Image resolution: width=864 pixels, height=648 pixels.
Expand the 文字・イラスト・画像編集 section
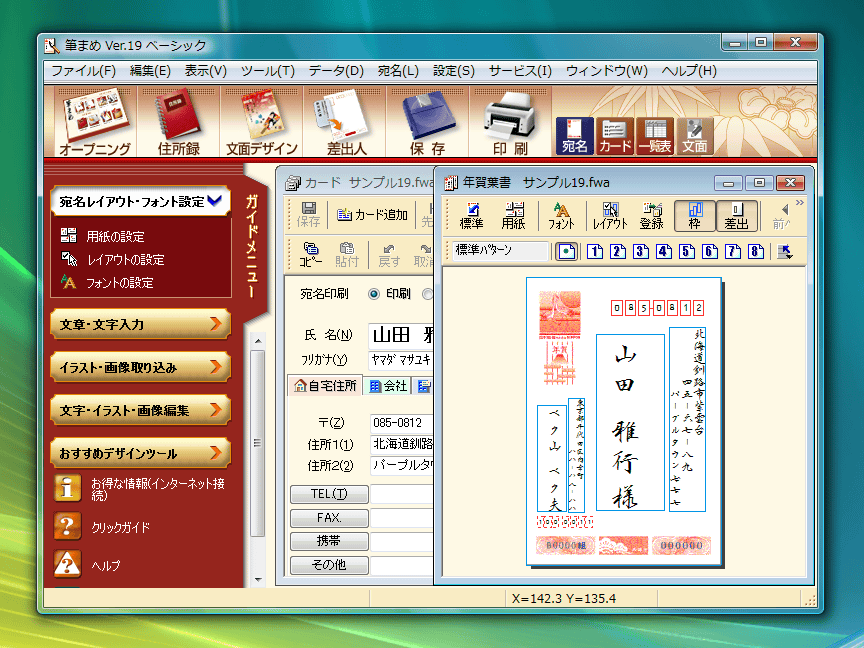141,410
